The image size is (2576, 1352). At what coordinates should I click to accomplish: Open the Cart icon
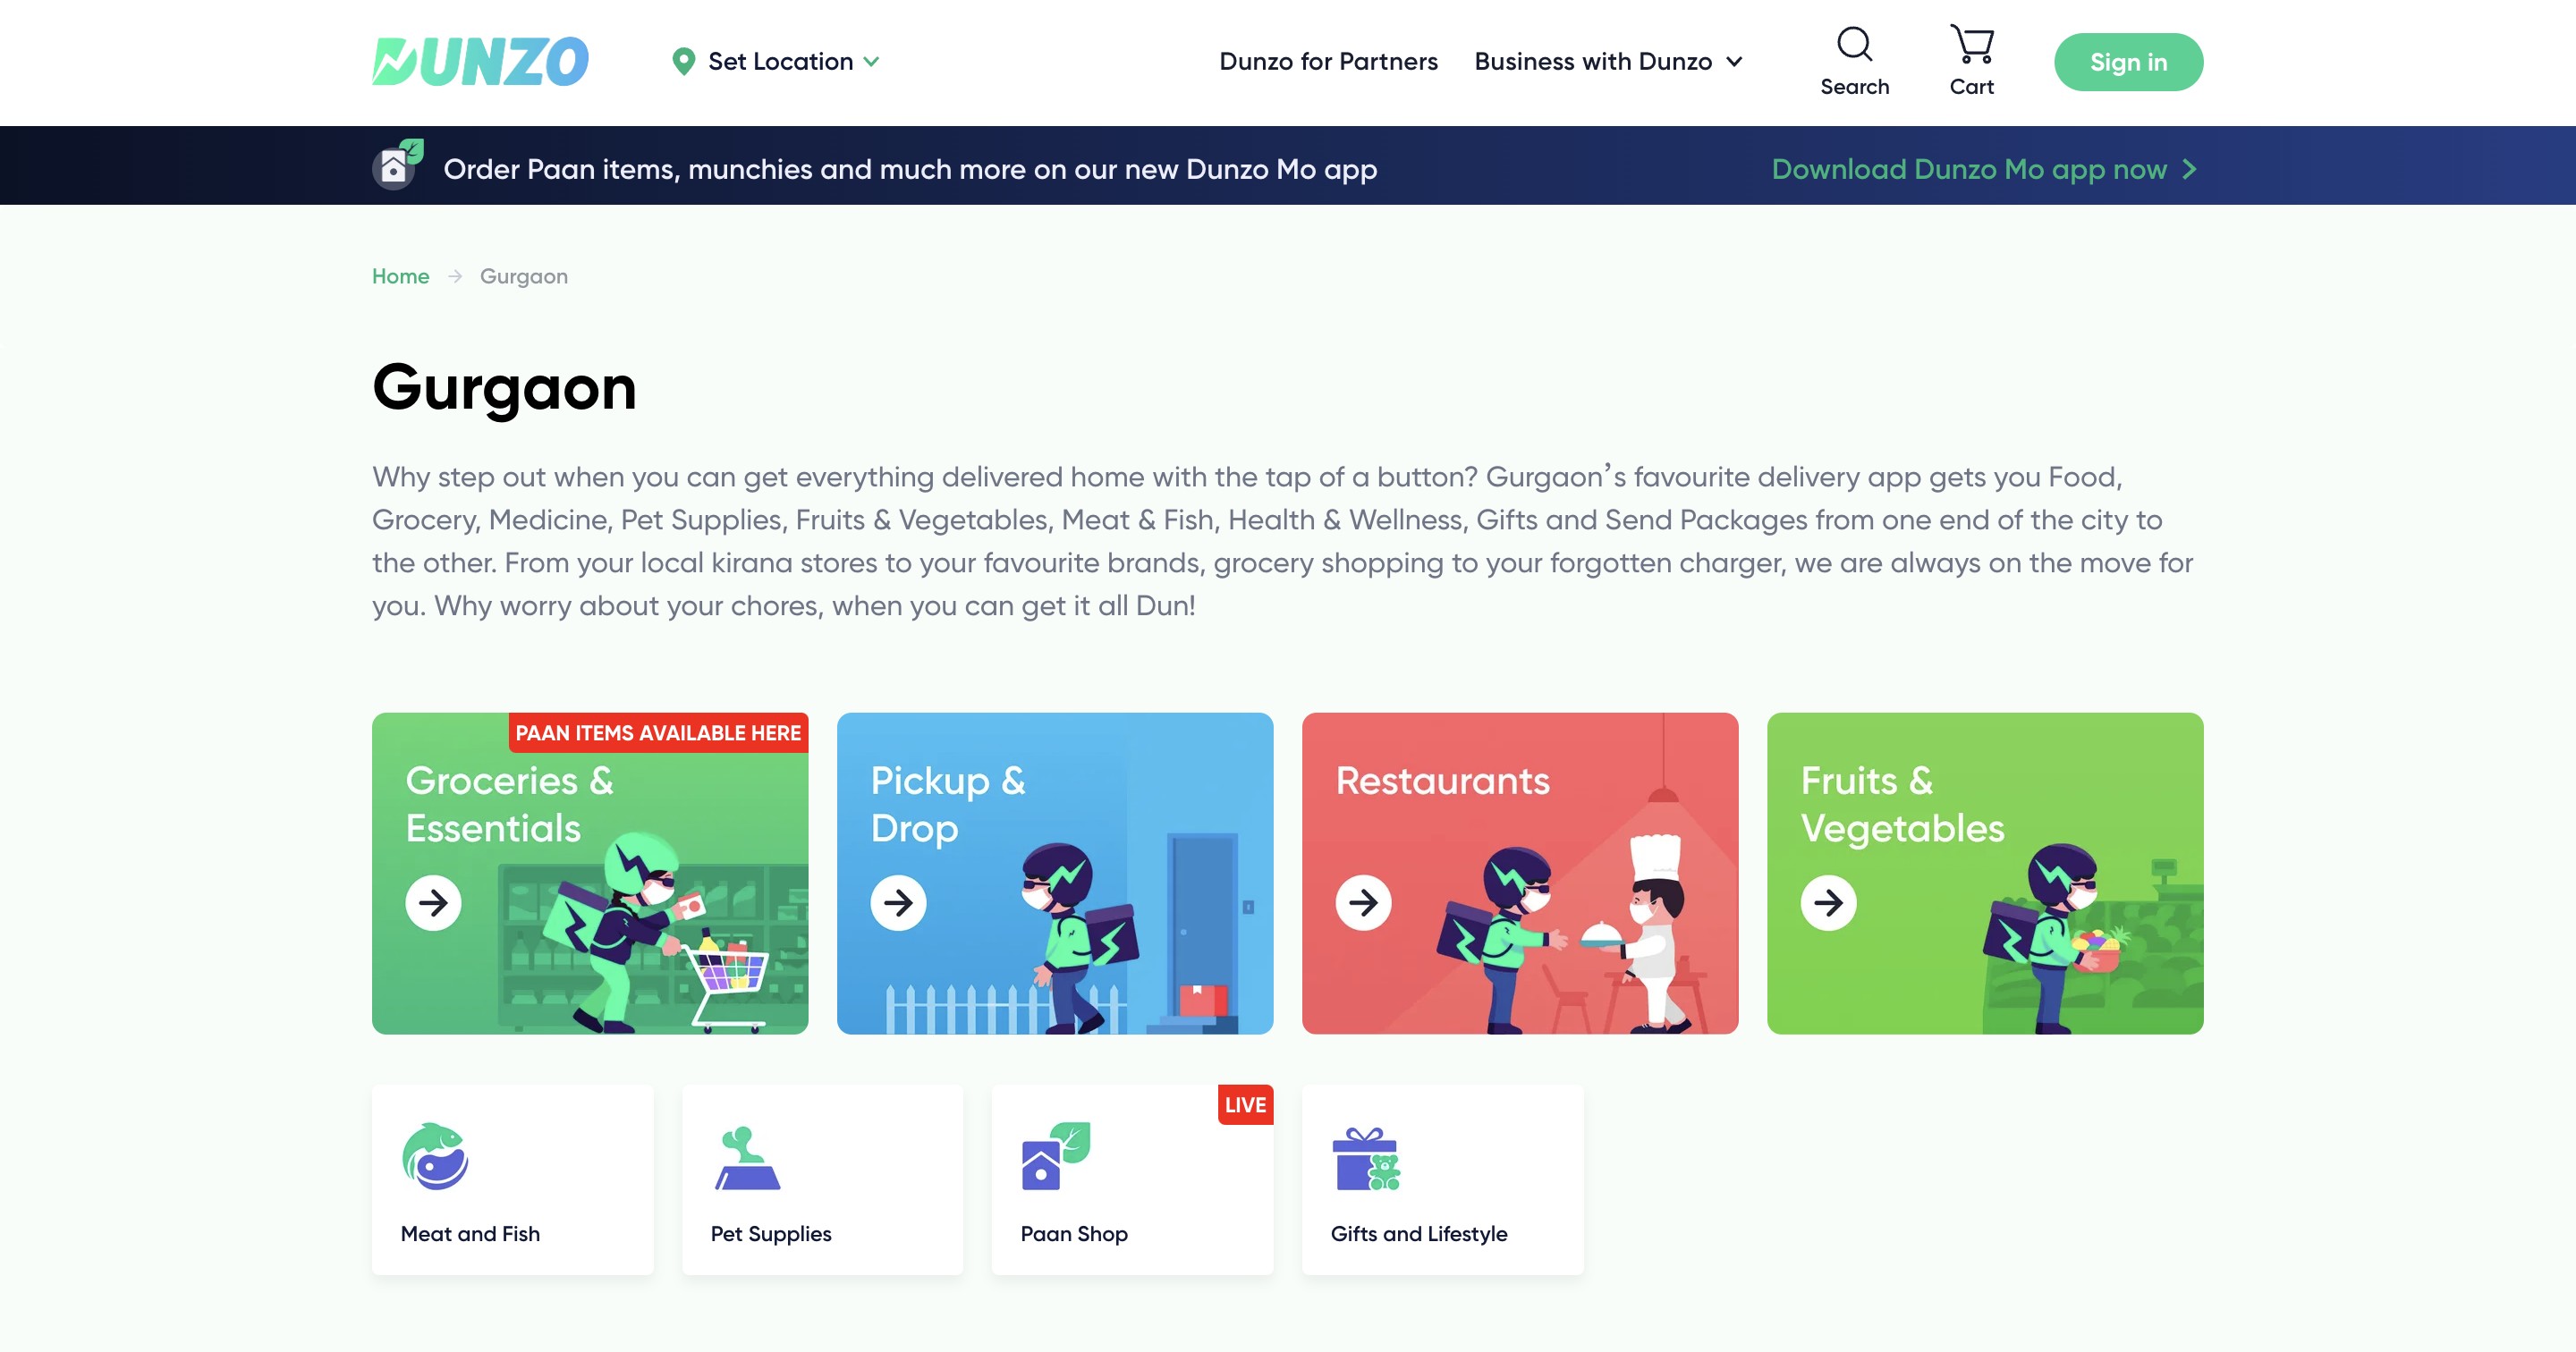pos(1971,45)
